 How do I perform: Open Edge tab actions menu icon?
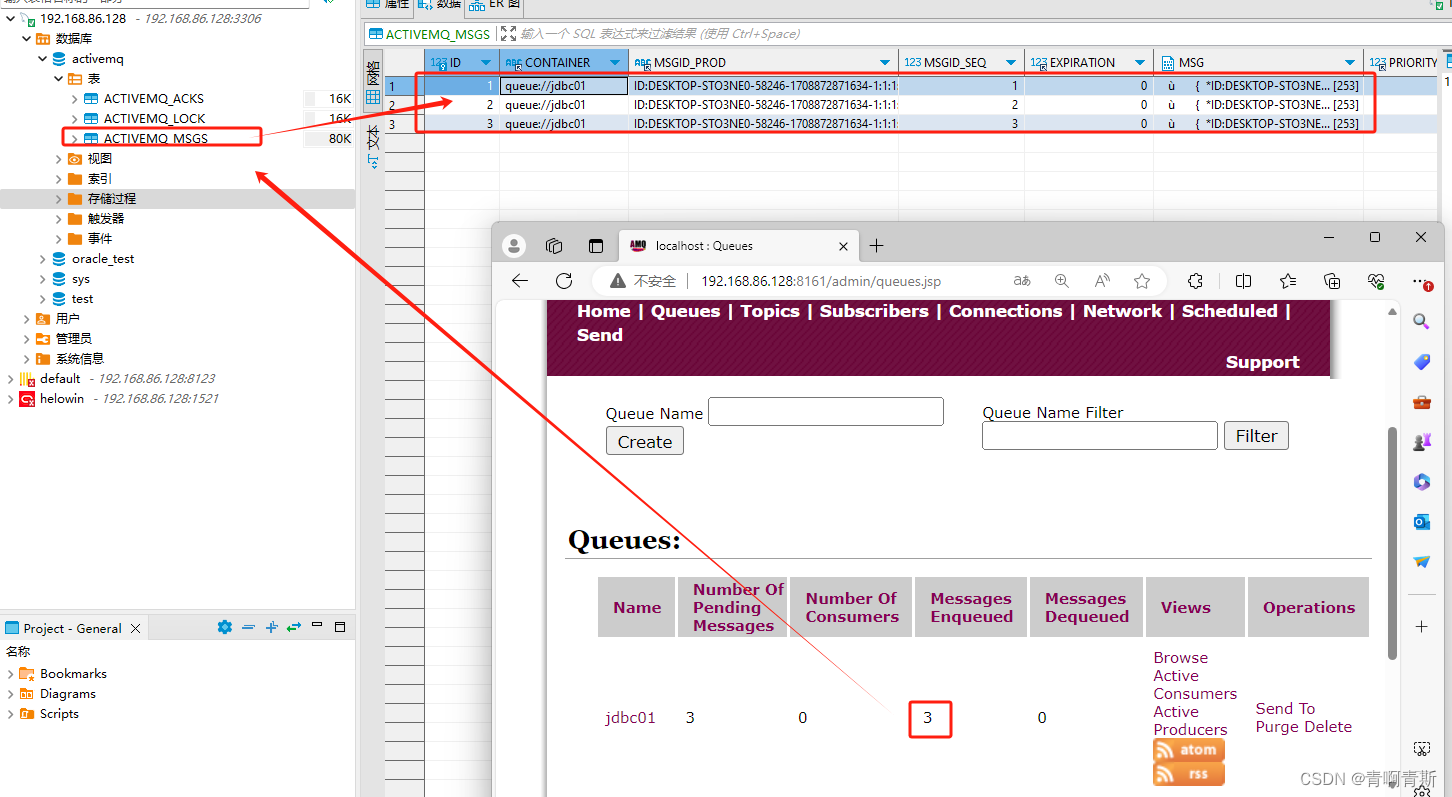point(596,246)
